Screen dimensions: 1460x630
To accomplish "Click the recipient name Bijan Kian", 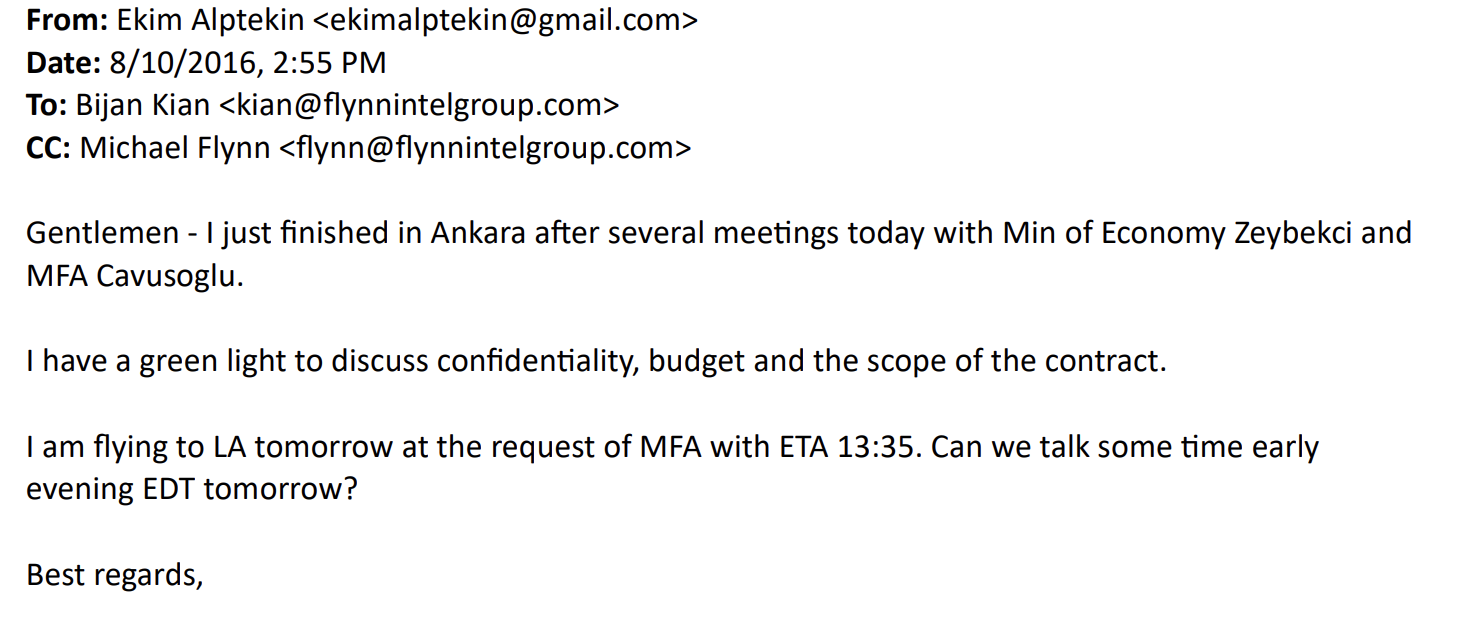I will (142, 105).
